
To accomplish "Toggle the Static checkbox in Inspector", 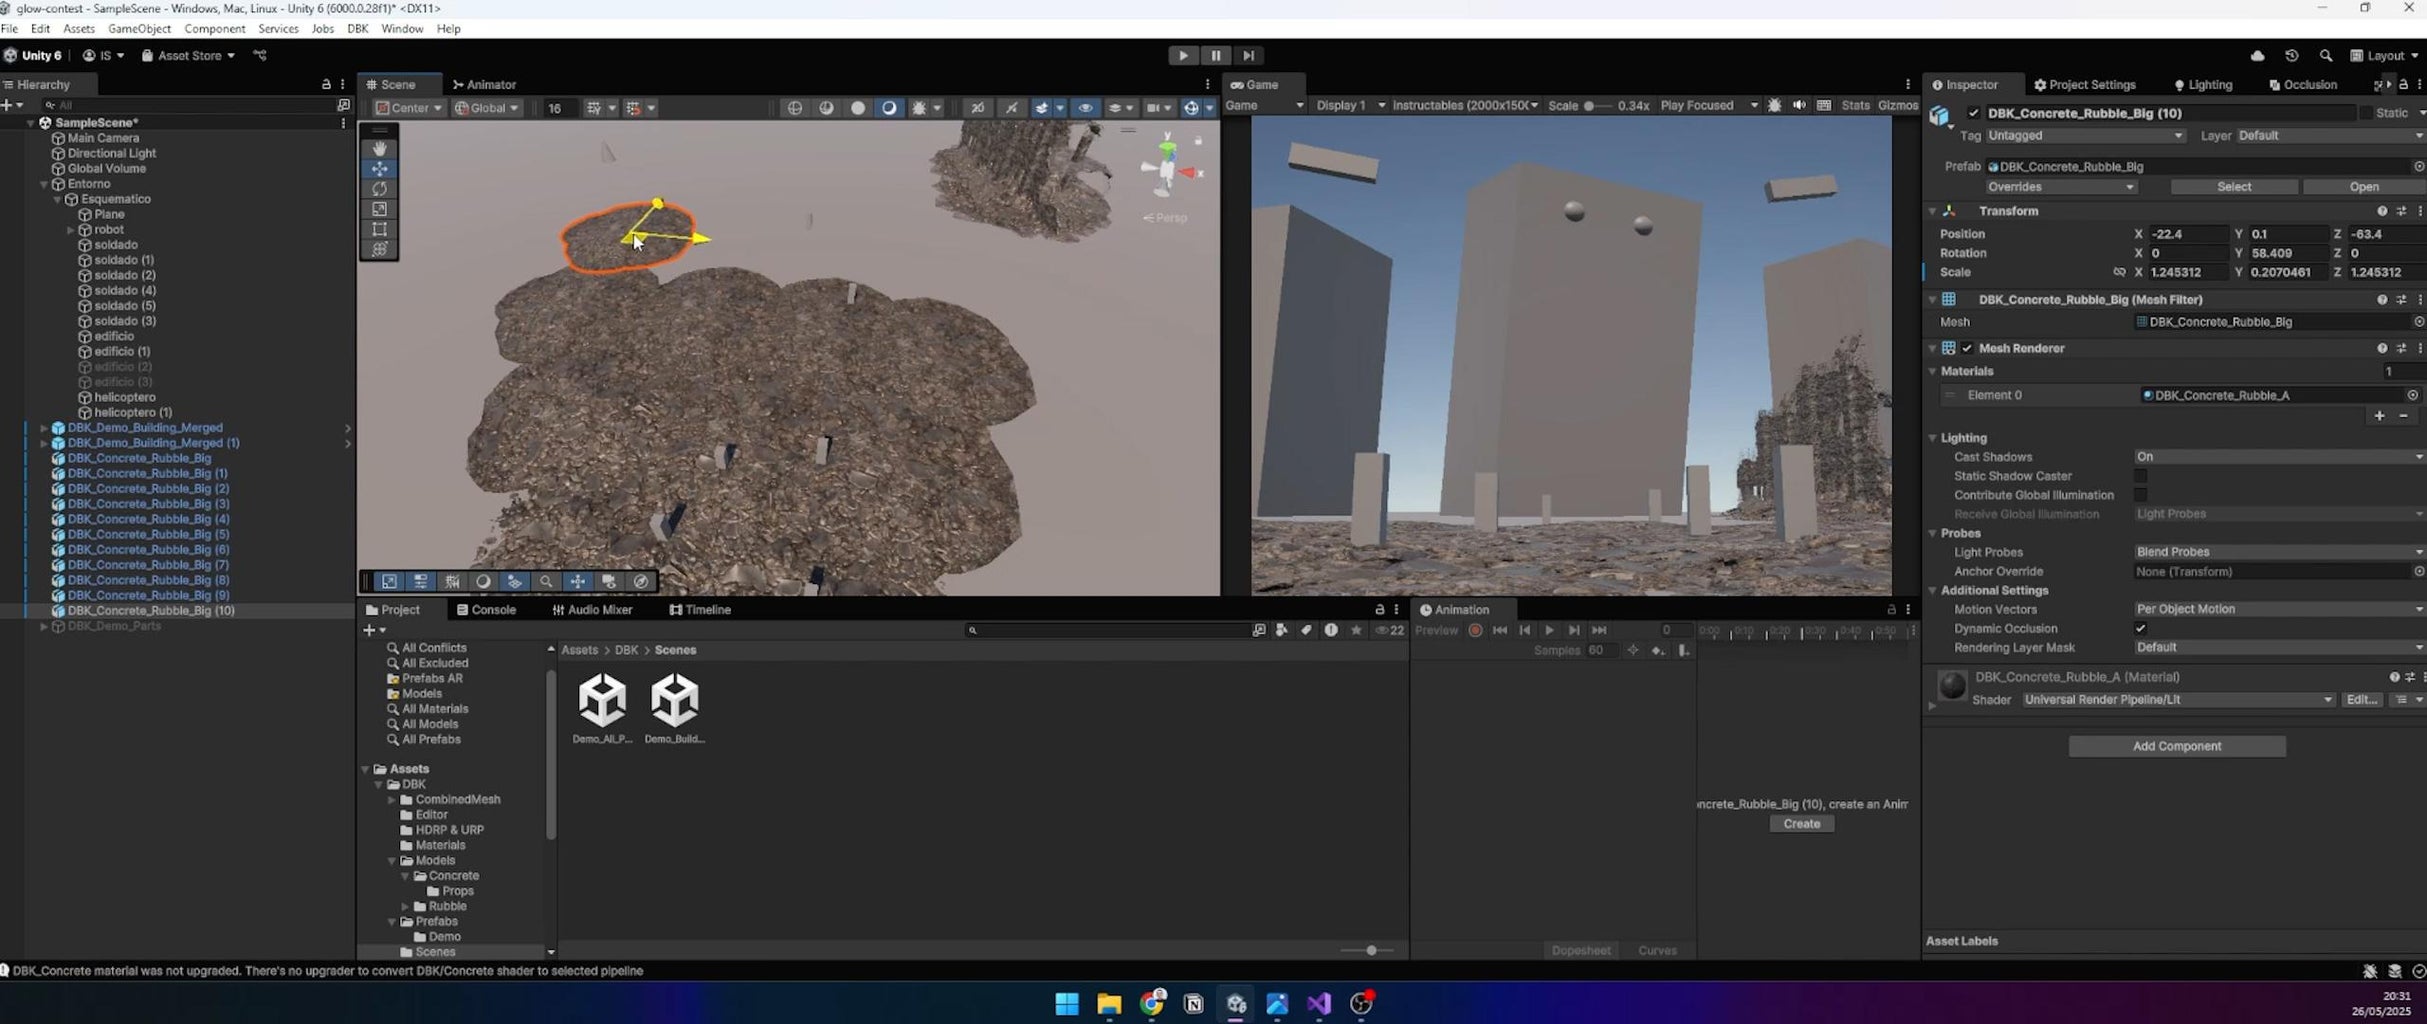I will tap(2366, 113).
